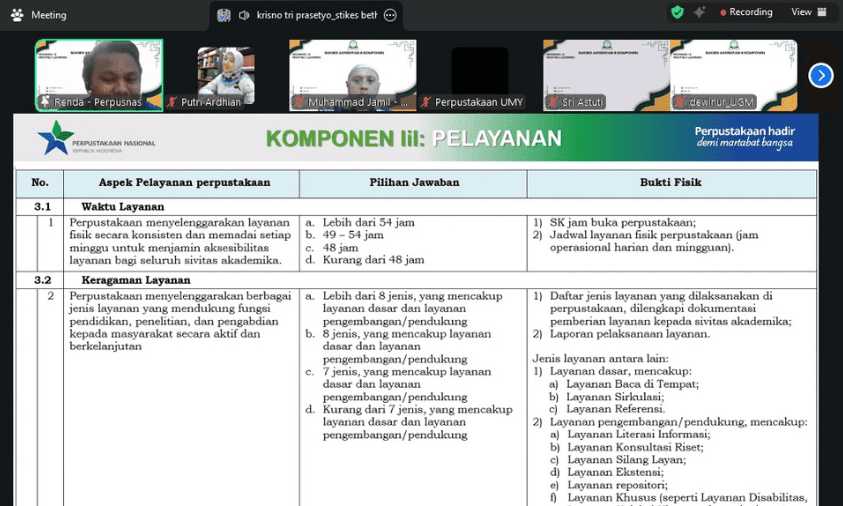Click the Perpustakaan Nasional logo on slide
Viewport: 843px width, 506px height.
pos(96,138)
